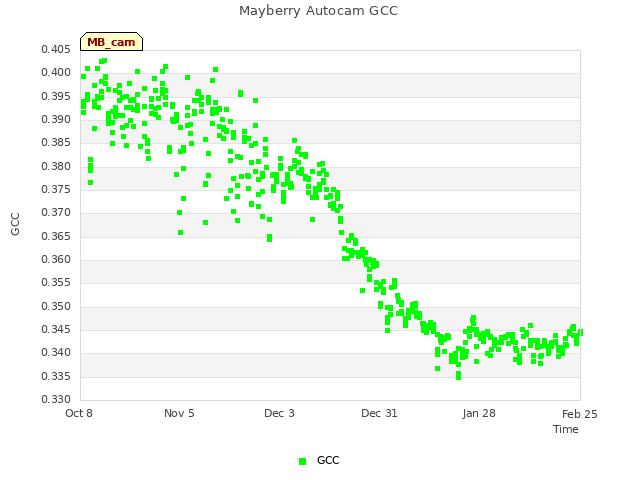Image resolution: width=640 pixels, height=480 pixels.
Task: Click the 0.385 y-axis tick label
Action: pyautogui.click(x=56, y=142)
